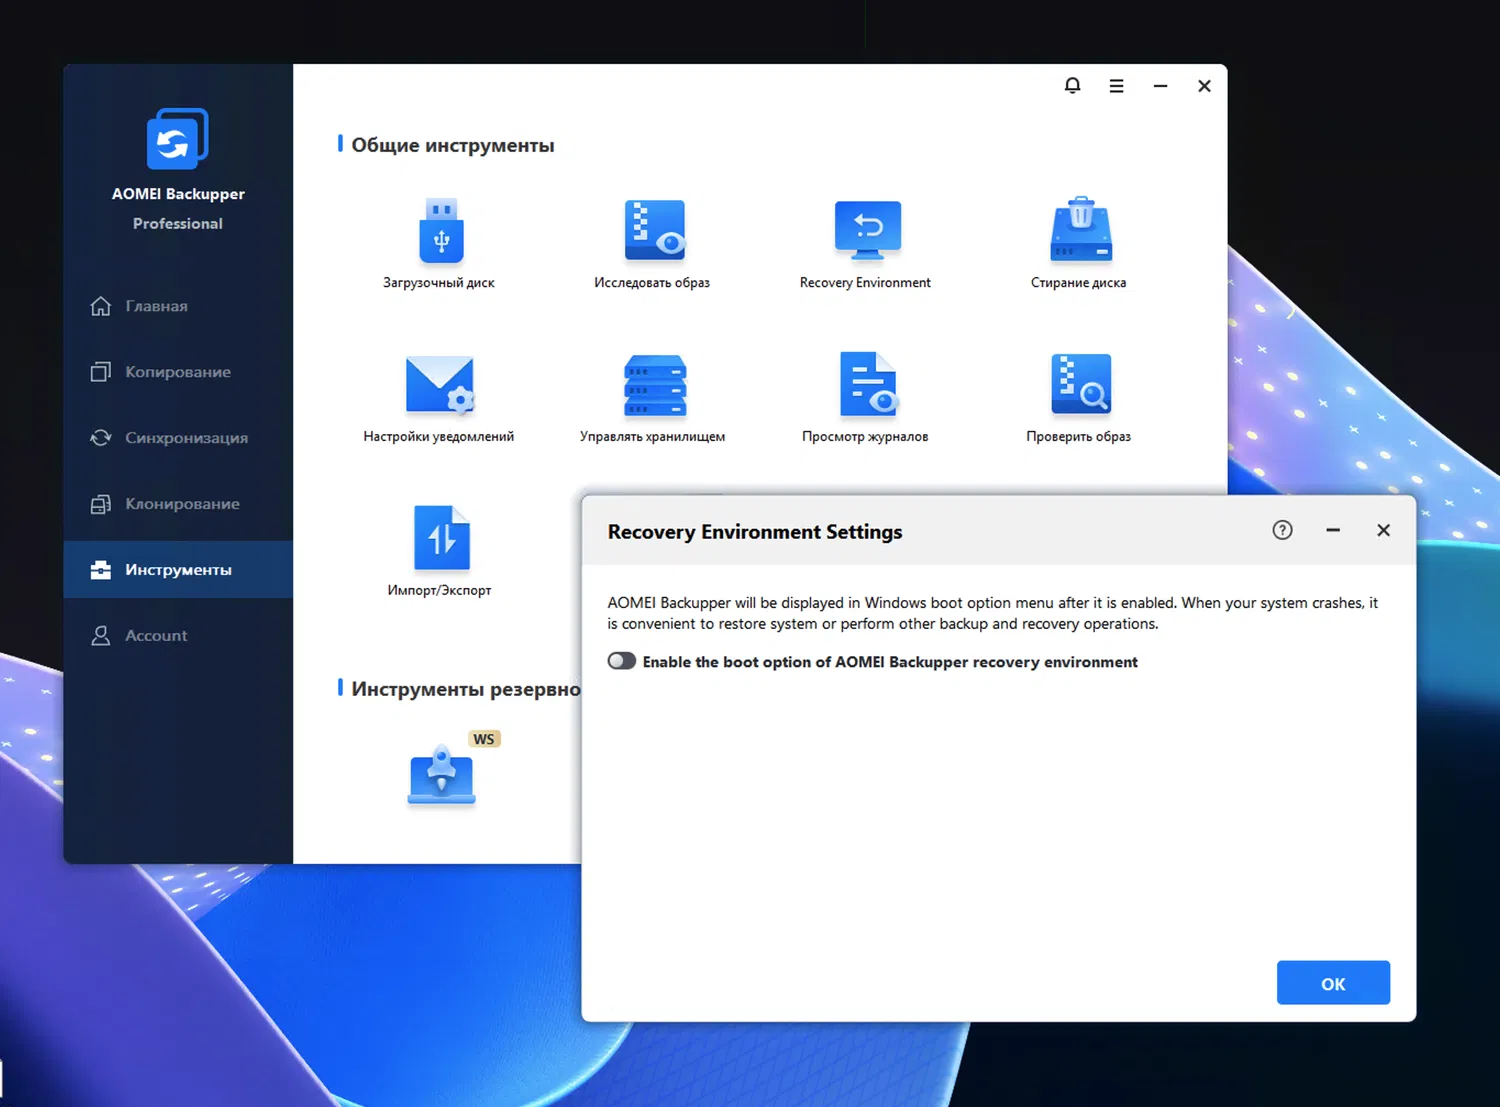Go to Главная in the sidebar
Image resolution: width=1500 pixels, height=1107 pixels.
pos(178,306)
